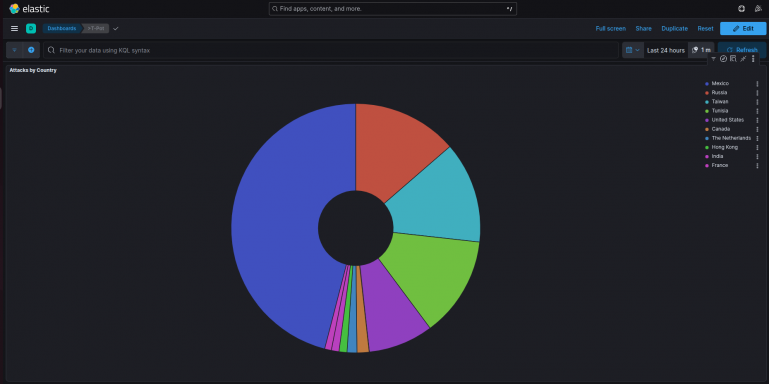769x384 pixels.
Task: Duplicate the dashboard
Action: click(x=674, y=28)
